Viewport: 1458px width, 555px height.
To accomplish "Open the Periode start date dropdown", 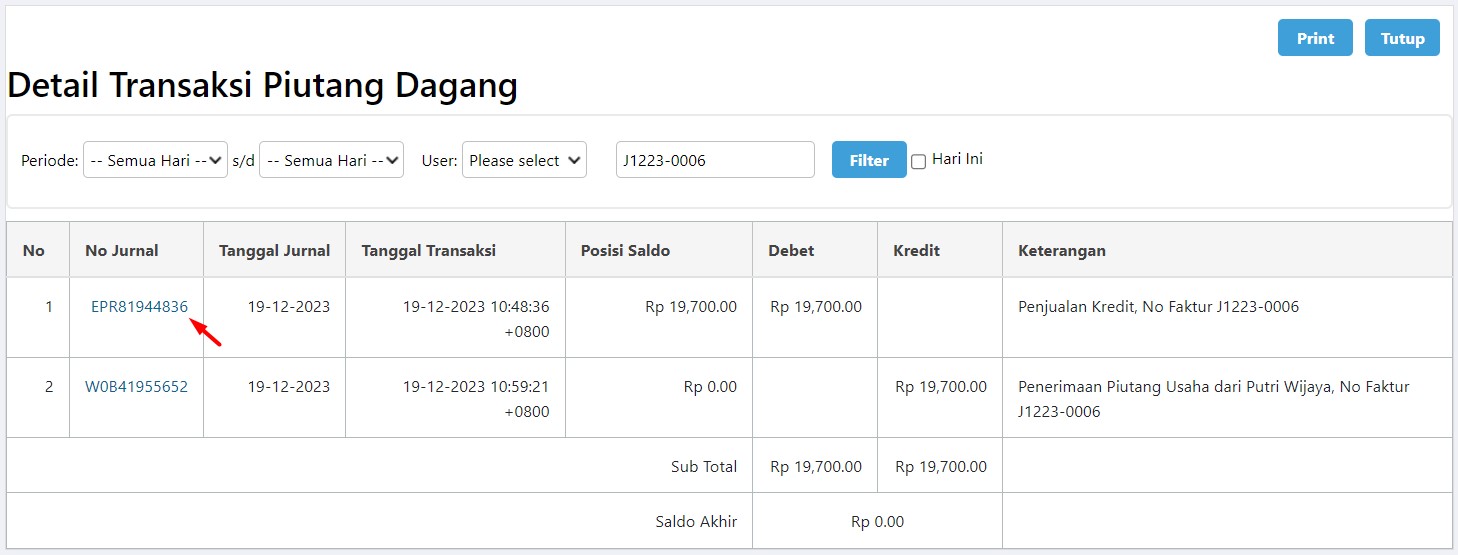I will point(155,160).
